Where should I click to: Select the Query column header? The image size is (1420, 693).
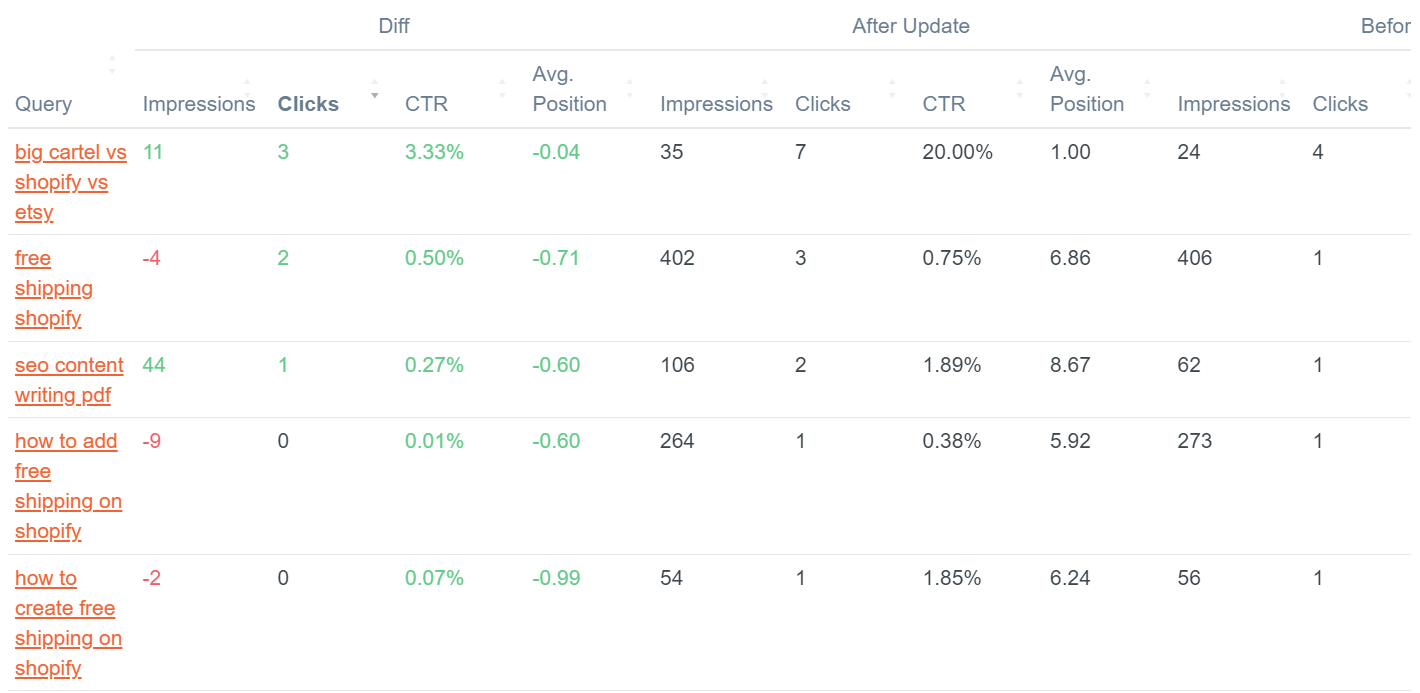(43, 104)
